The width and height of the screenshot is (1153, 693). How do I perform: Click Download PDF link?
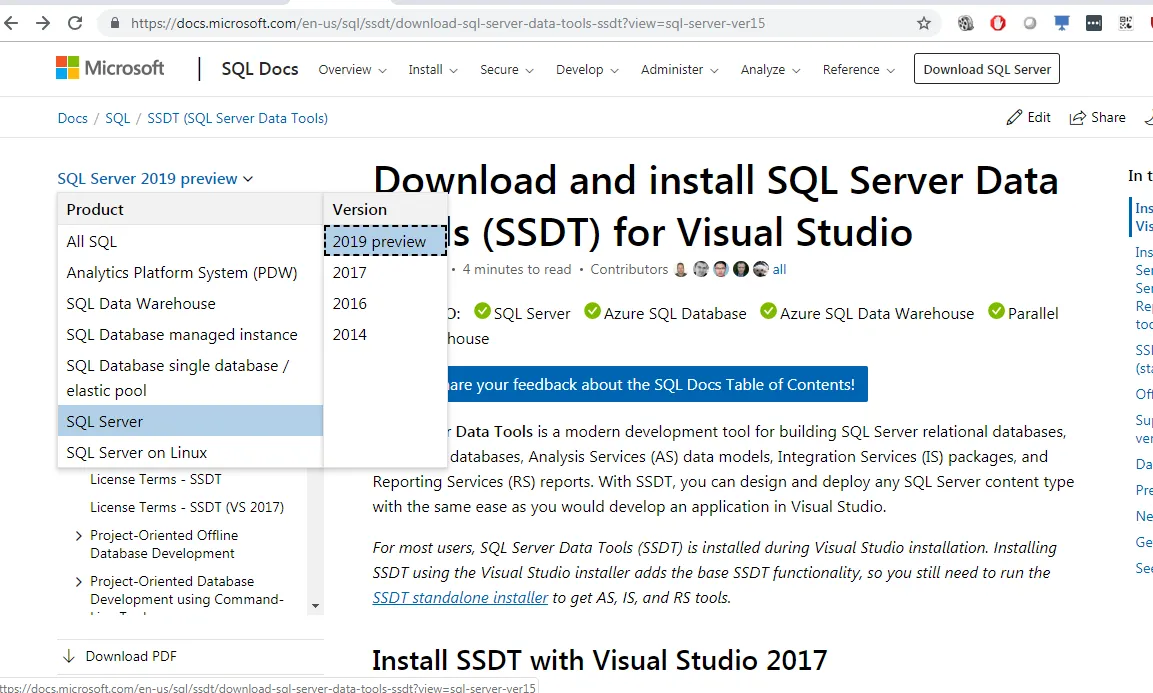[131, 656]
